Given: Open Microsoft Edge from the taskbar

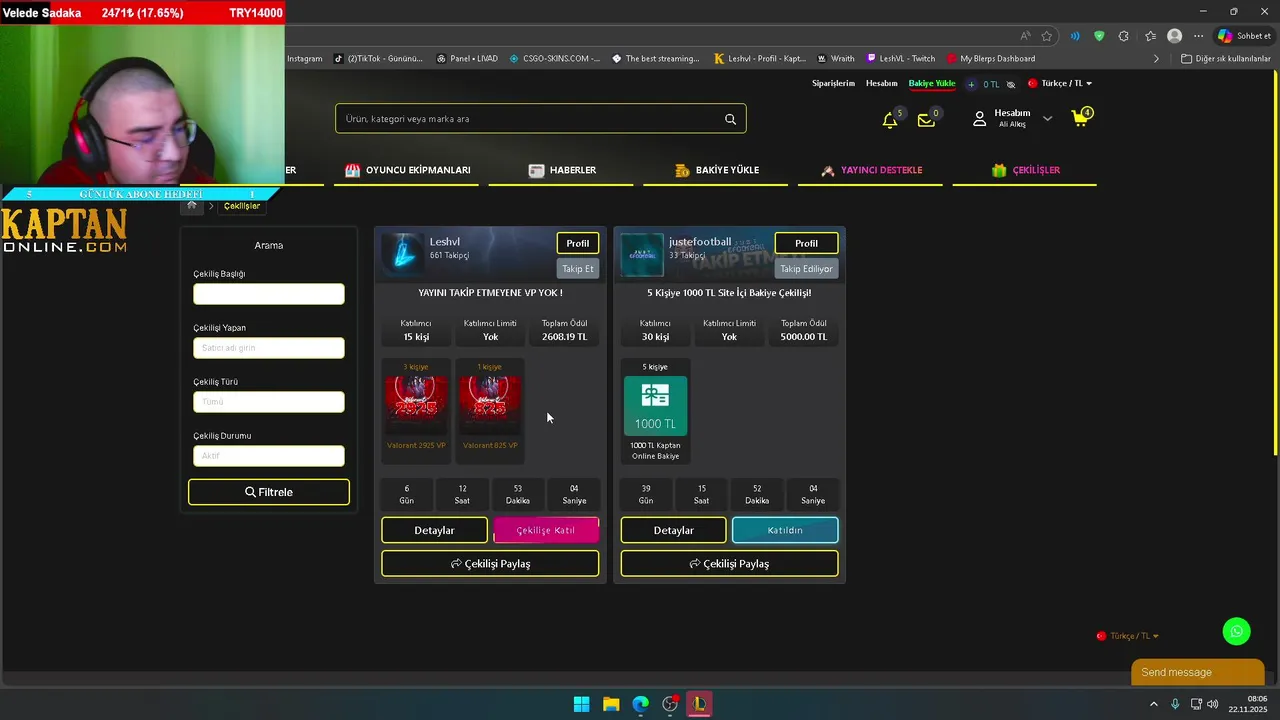Looking at the screenshot, I should pos(640,704).
